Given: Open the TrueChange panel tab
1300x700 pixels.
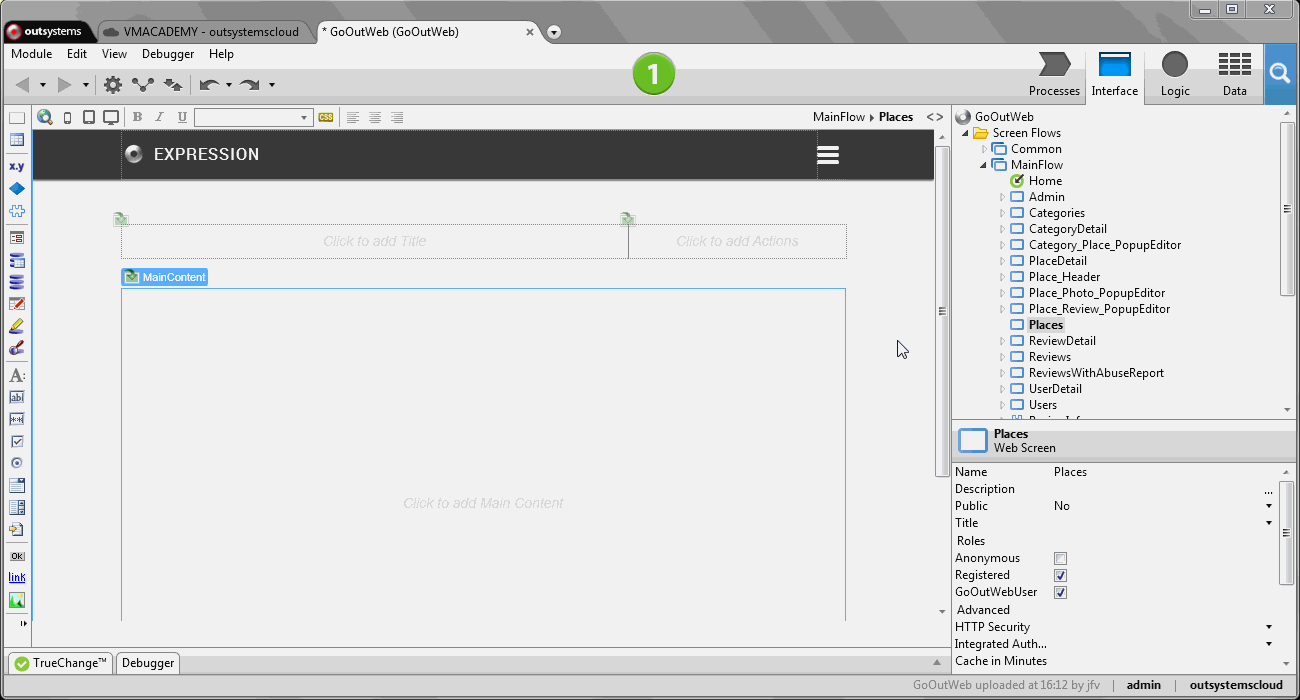Looking at the screenshot, I should click(x=60, y=663).
